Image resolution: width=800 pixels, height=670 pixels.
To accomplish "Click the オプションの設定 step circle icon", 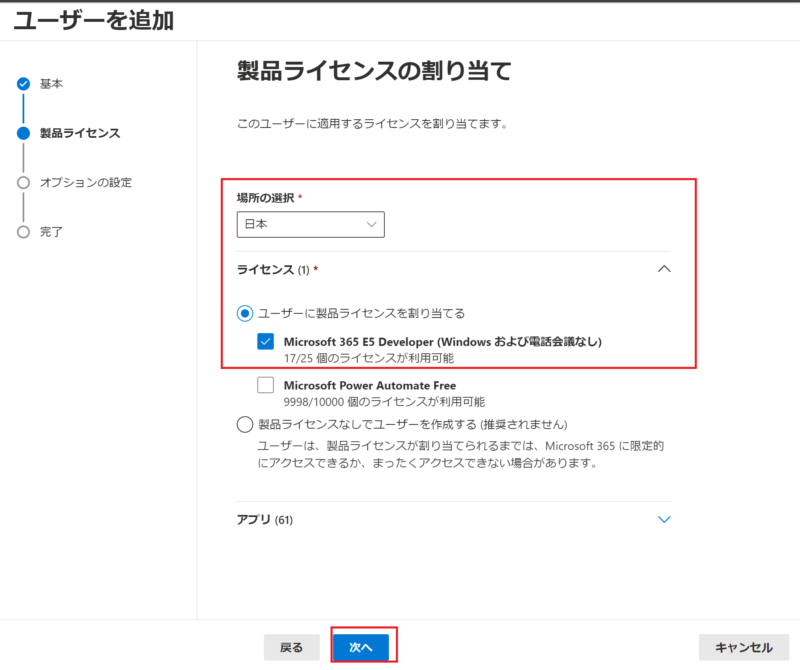I will (x=24, y=183).
